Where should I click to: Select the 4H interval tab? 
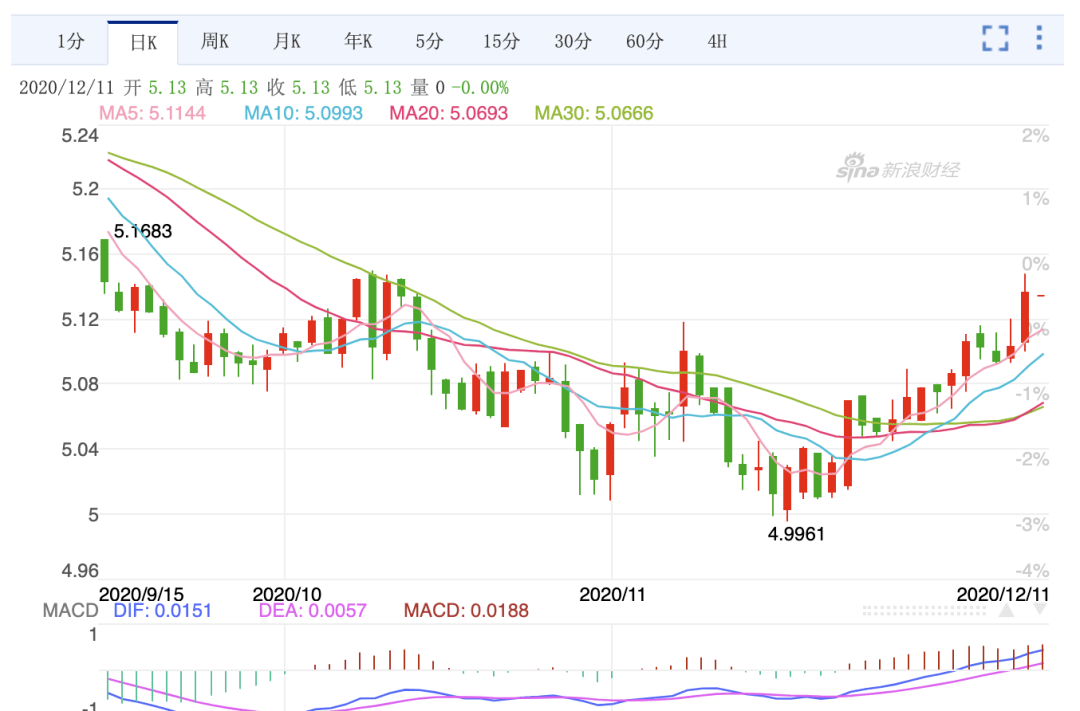[x=717, y=41]
